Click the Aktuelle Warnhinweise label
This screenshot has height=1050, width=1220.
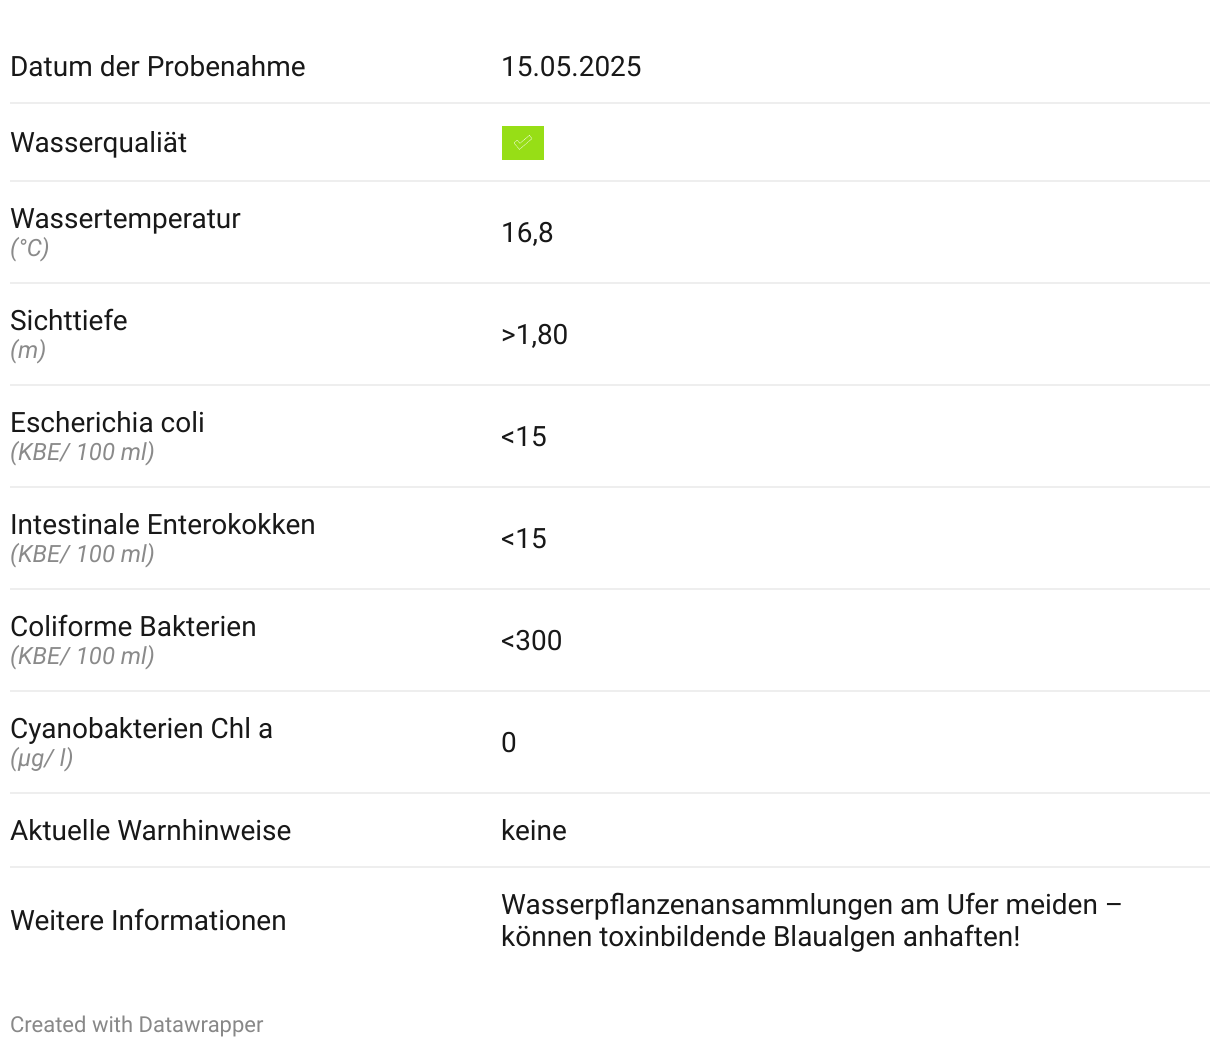coord(151,831)
